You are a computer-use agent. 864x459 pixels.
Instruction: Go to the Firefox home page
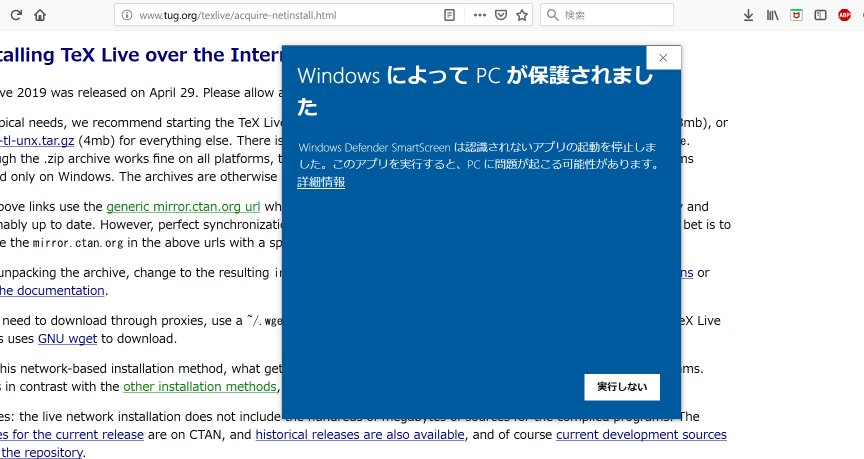[x=40, y=15]
